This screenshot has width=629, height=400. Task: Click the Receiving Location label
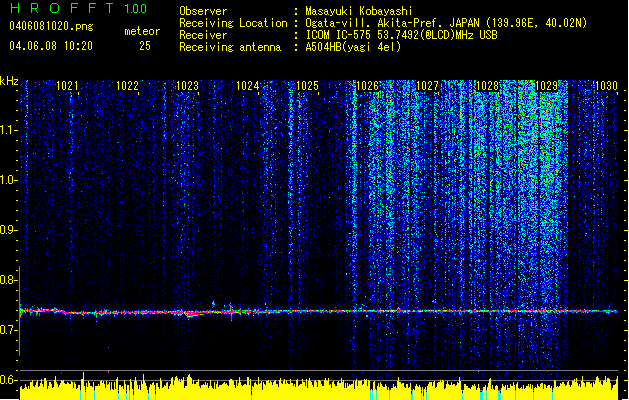(233, 23)
